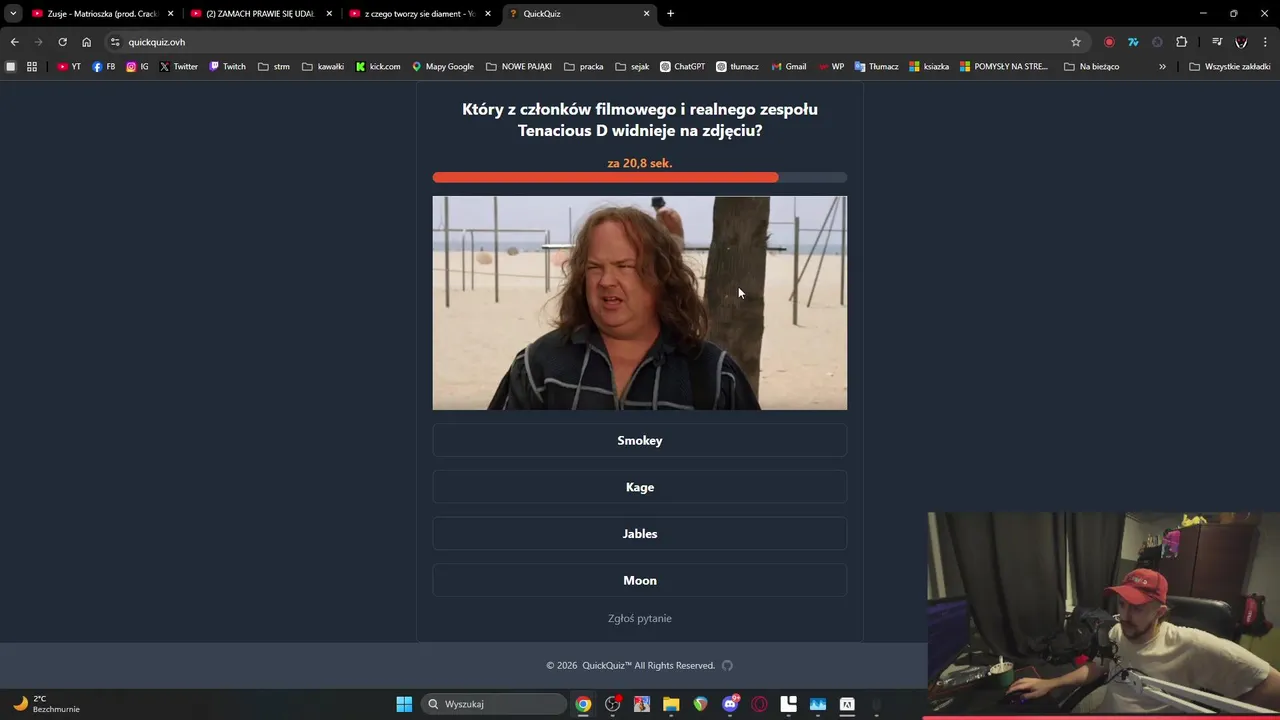Screen dimensions: 1280x720
Task: Open the Extensions puzzle-piece menu
Action: point(1181,42)
